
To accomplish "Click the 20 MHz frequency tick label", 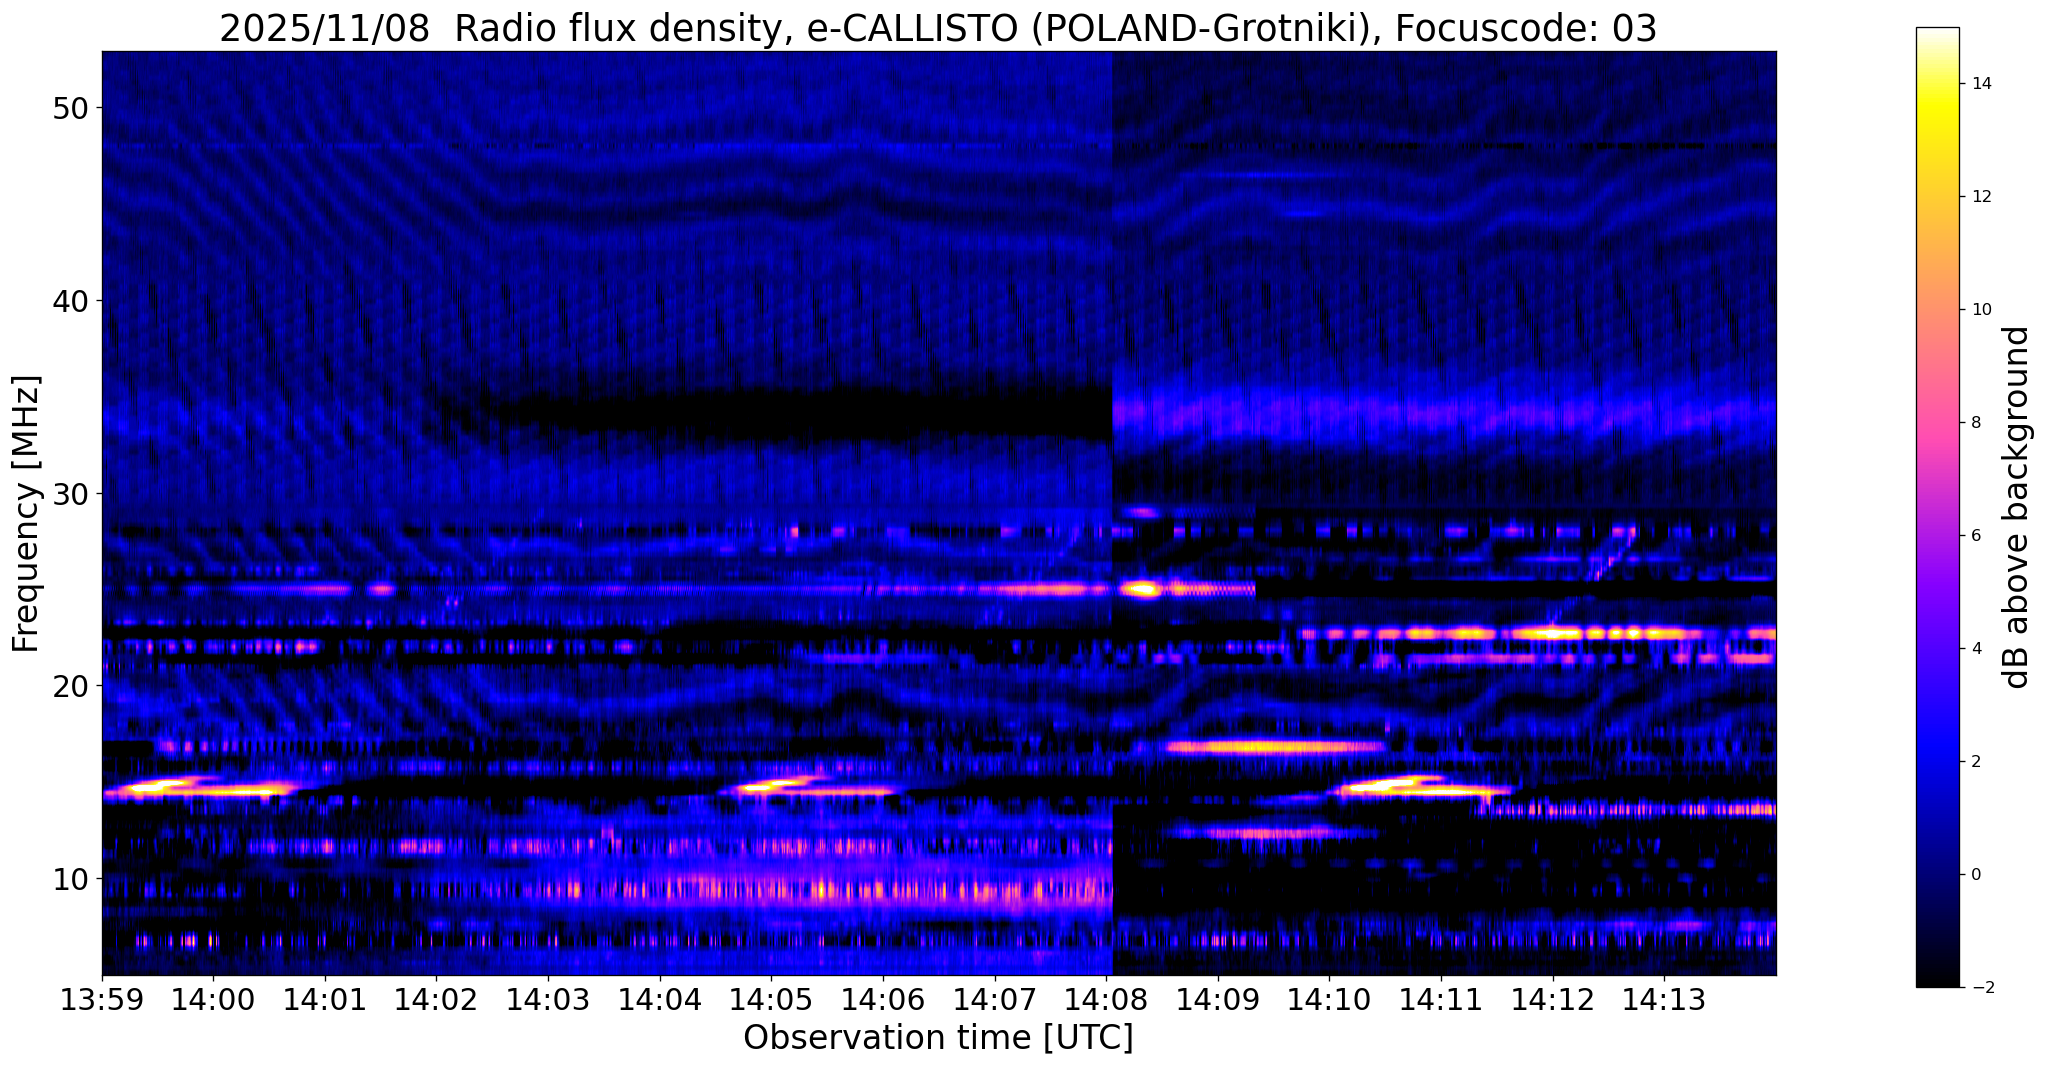I will pyautogui.click(x=70, y=686).
